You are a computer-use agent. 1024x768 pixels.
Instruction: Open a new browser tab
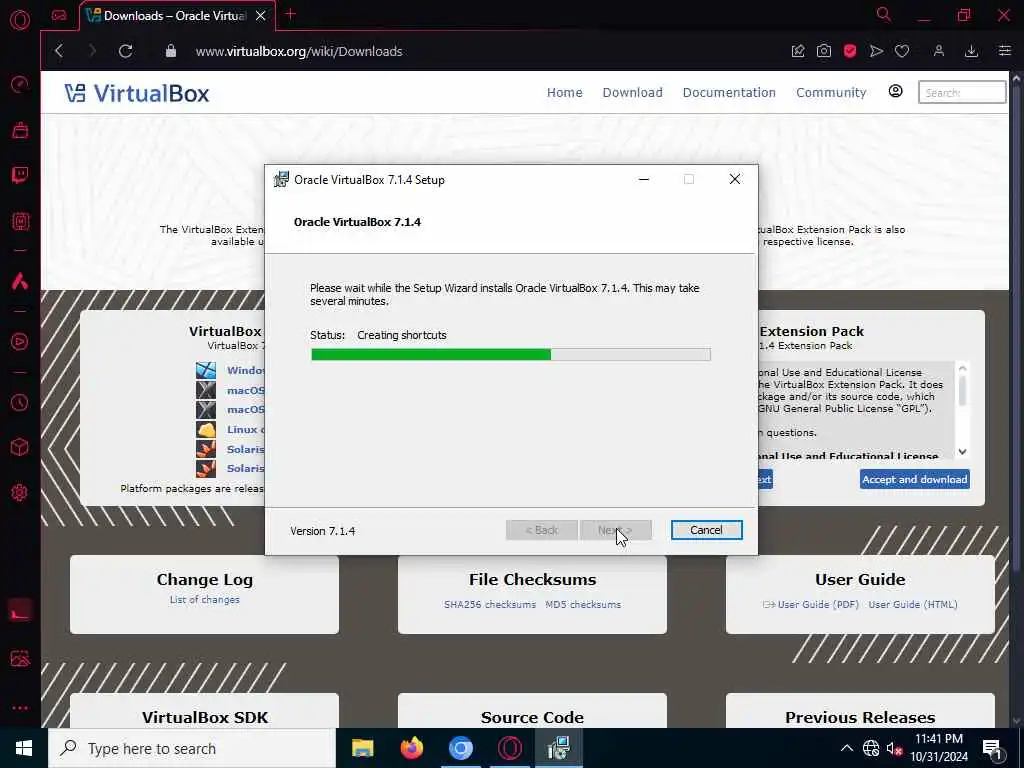(291, 14)
